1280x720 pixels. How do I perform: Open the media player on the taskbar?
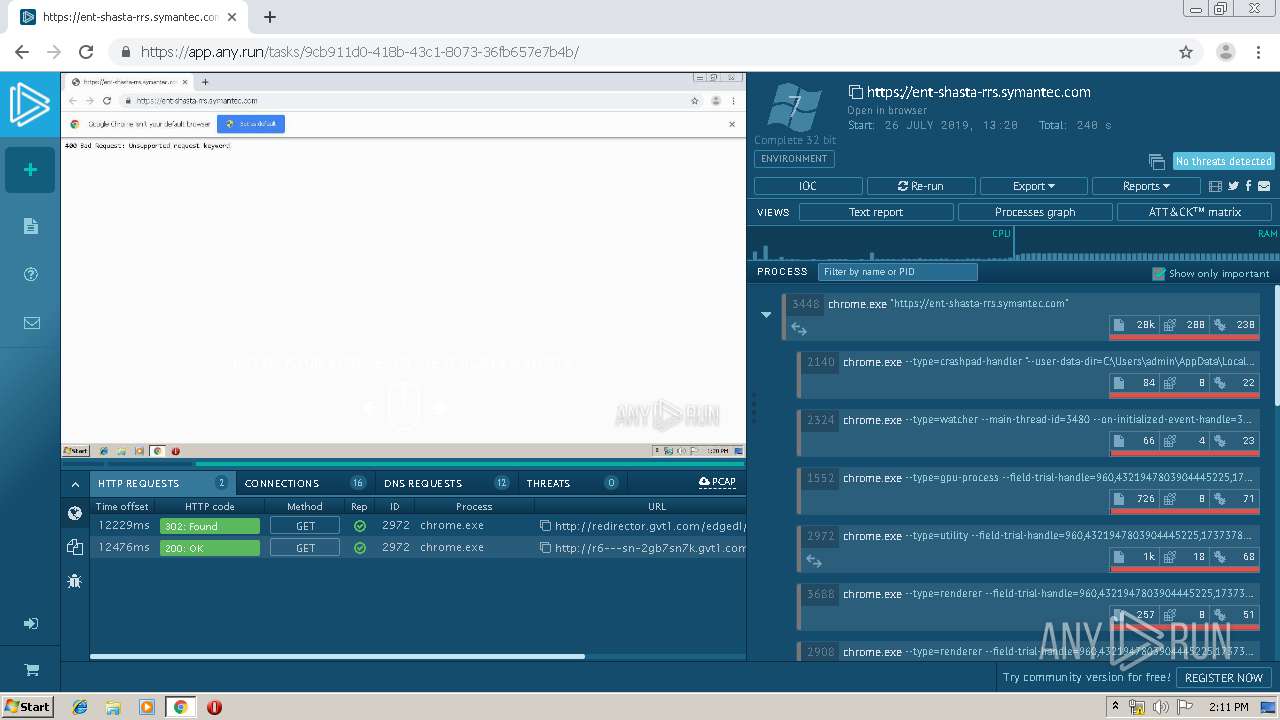point(147,707)
